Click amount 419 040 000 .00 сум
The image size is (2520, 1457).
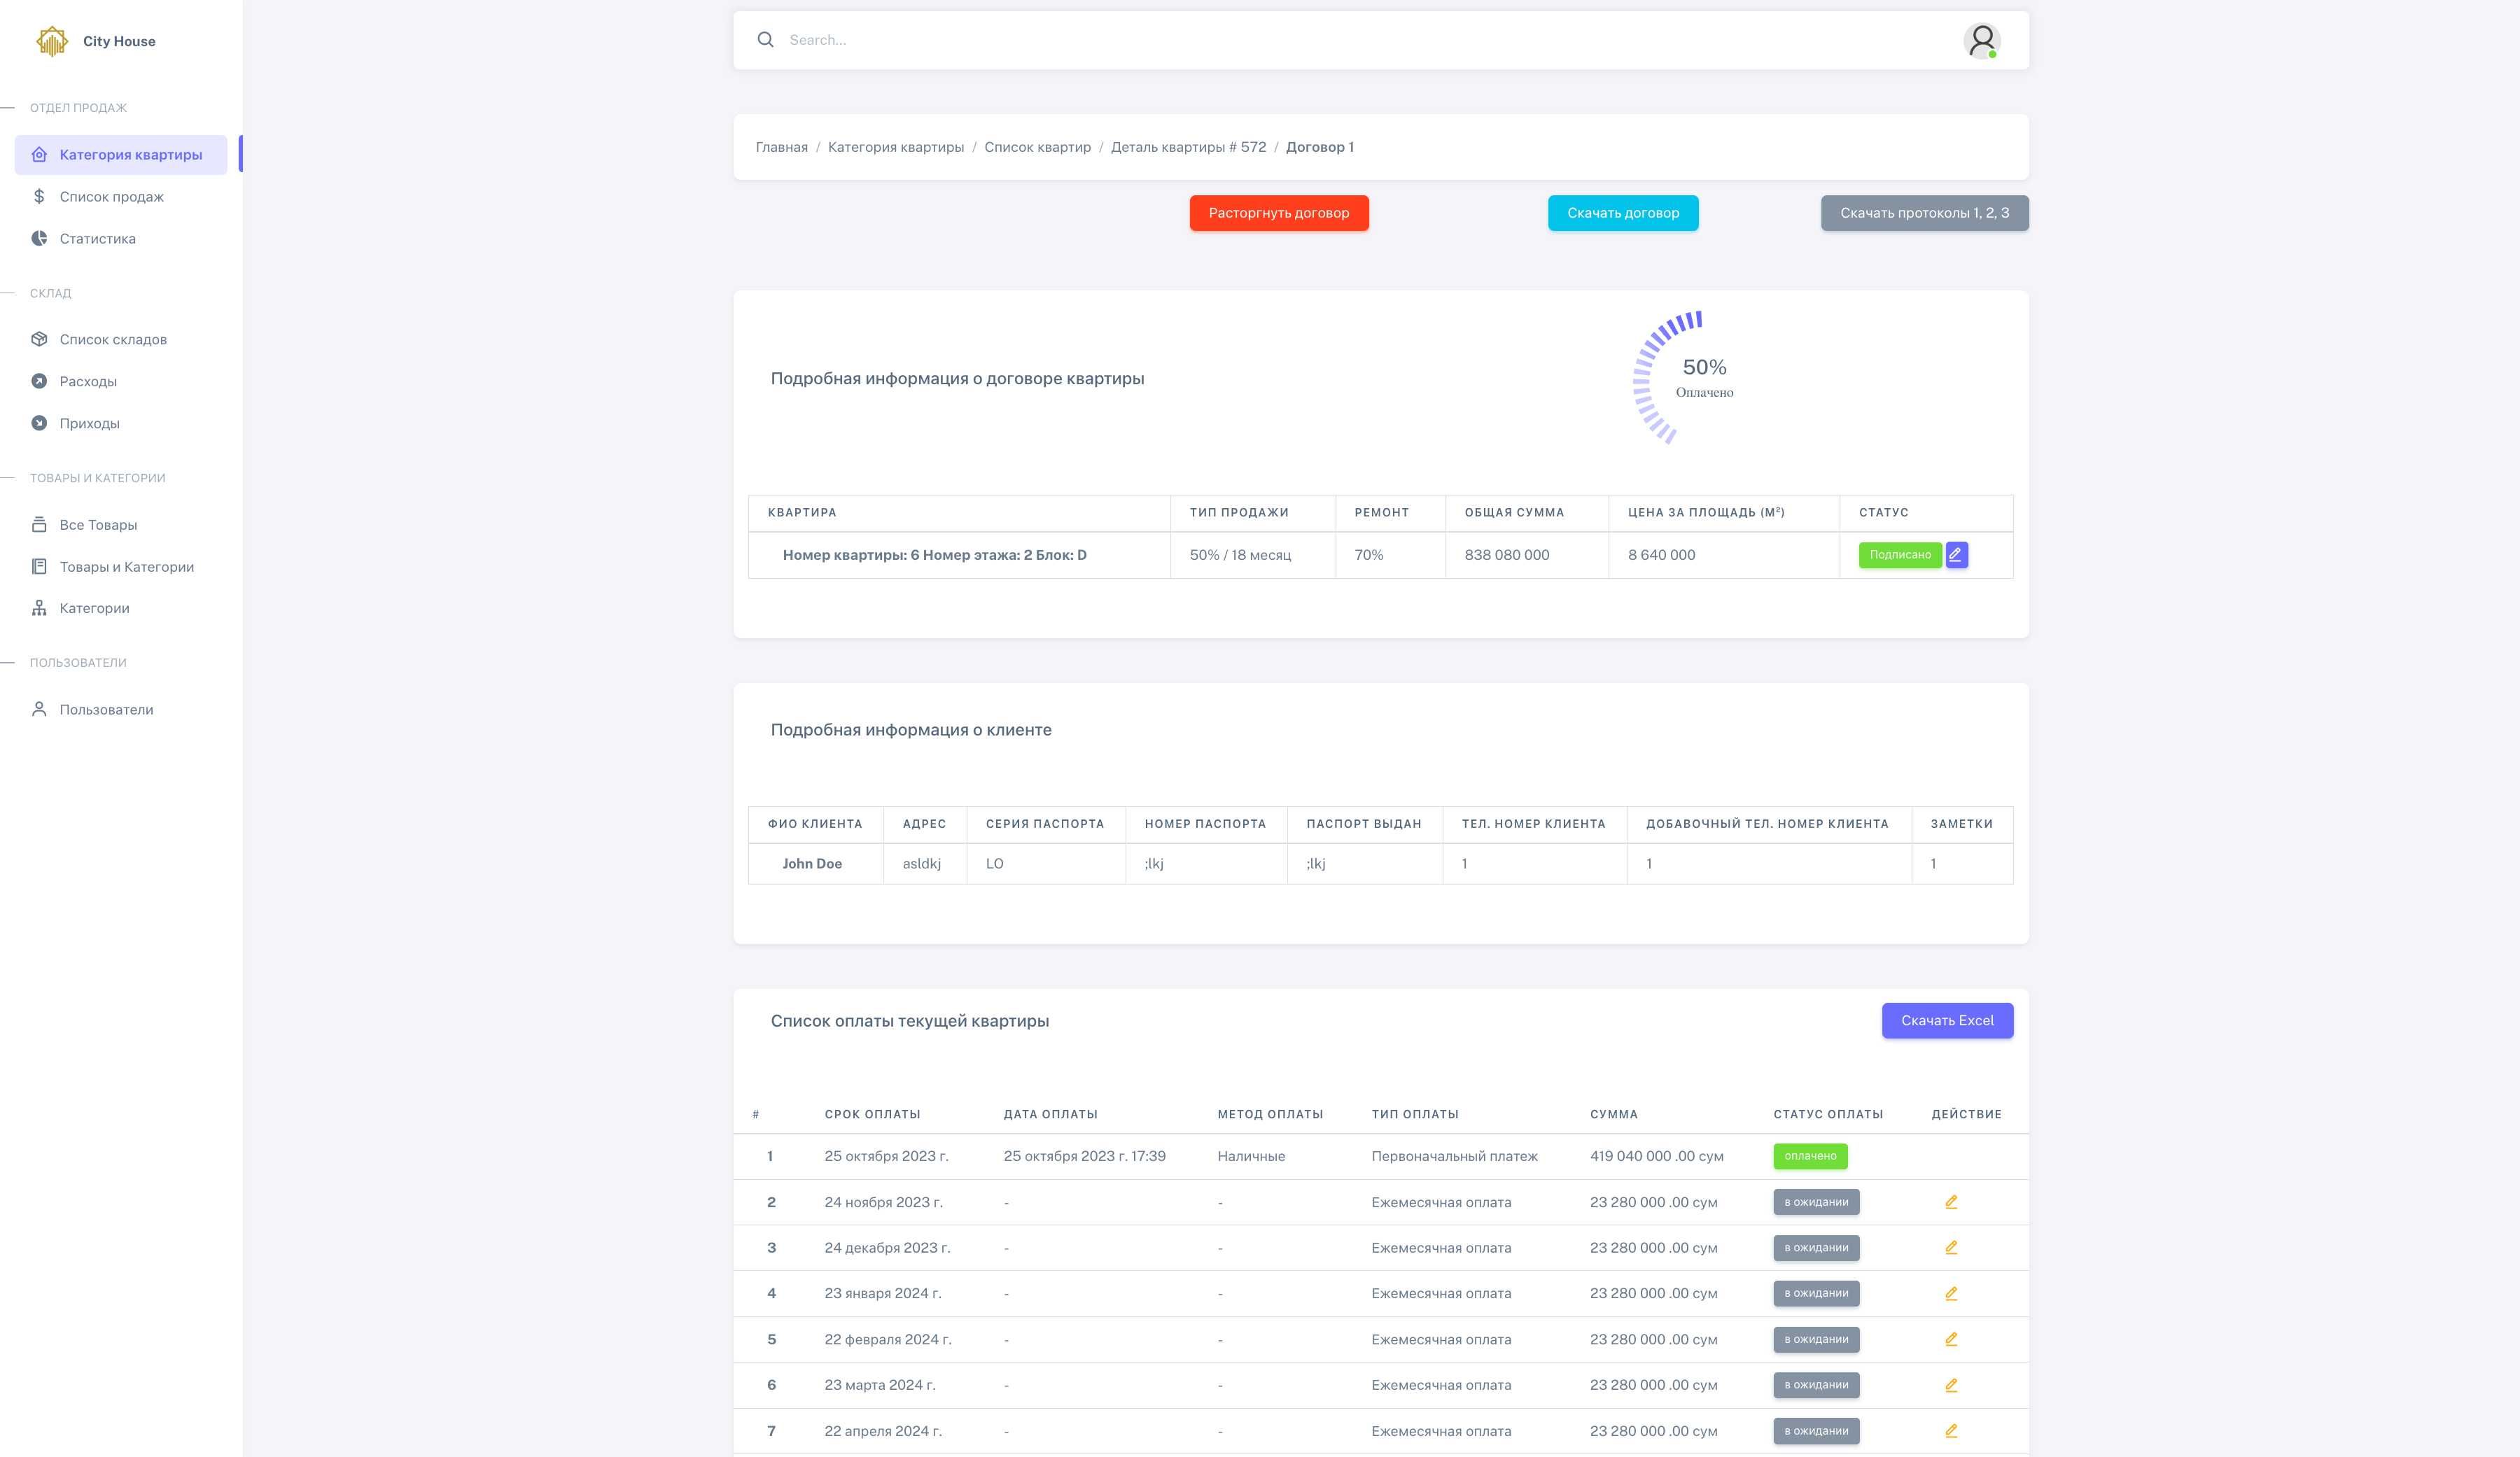(x=1656, y=1156)
